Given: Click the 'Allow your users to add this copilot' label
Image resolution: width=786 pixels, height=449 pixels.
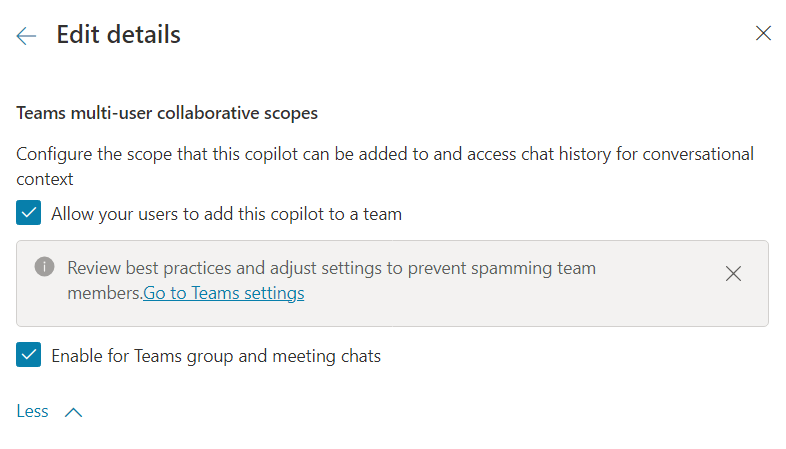Looking at the screenshot, I should click(226, 213).
